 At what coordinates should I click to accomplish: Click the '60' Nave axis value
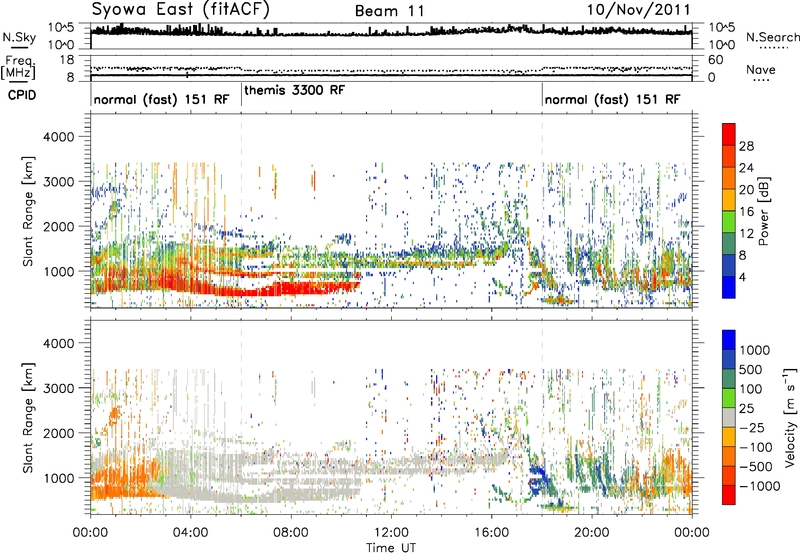pos(715,60)
